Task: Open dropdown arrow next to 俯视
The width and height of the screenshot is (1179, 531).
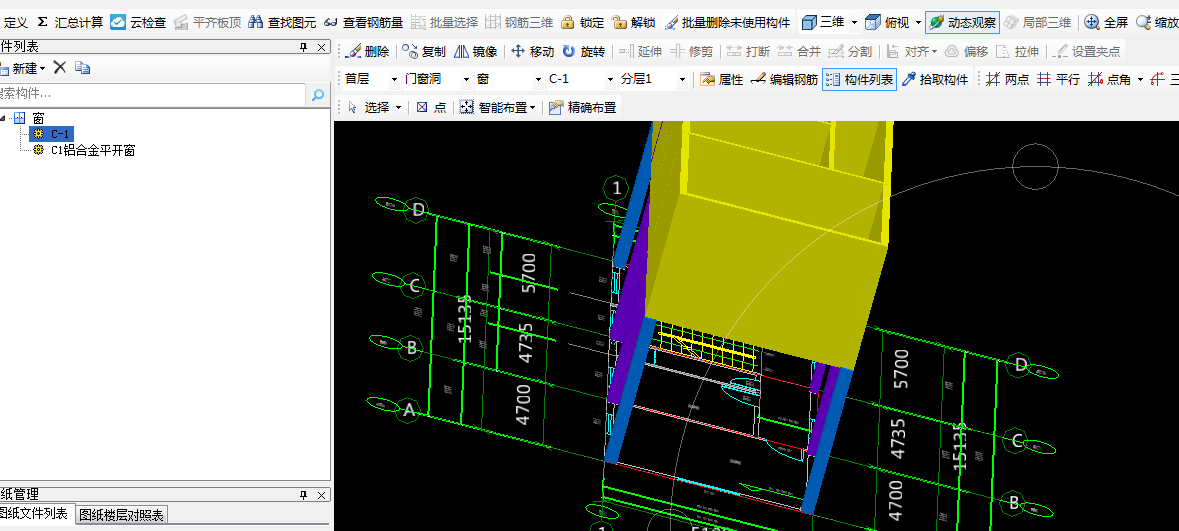Action: 918,23
